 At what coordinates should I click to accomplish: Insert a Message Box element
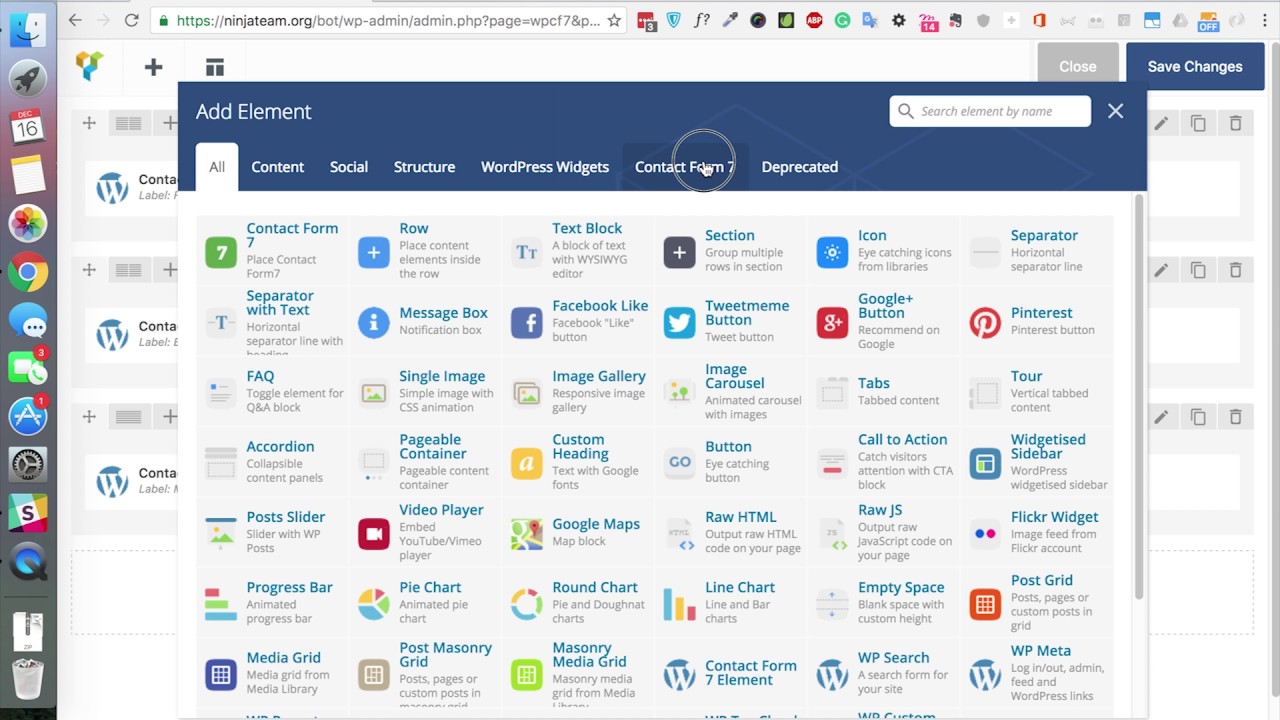(x=425, y=322)
